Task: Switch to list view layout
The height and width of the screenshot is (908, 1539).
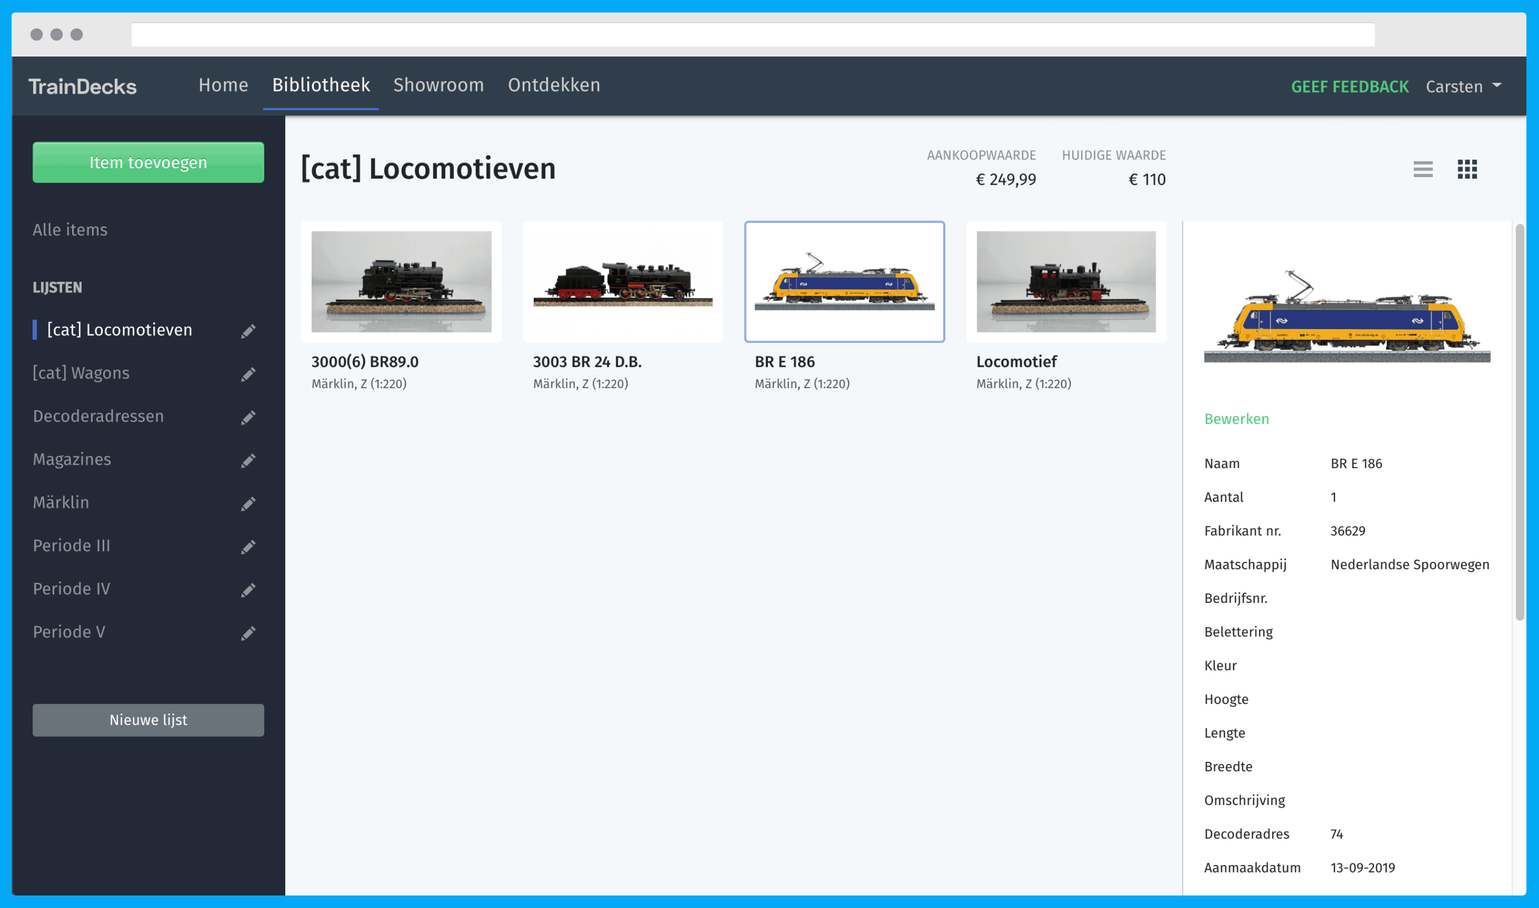Action: coord(1422,170)
